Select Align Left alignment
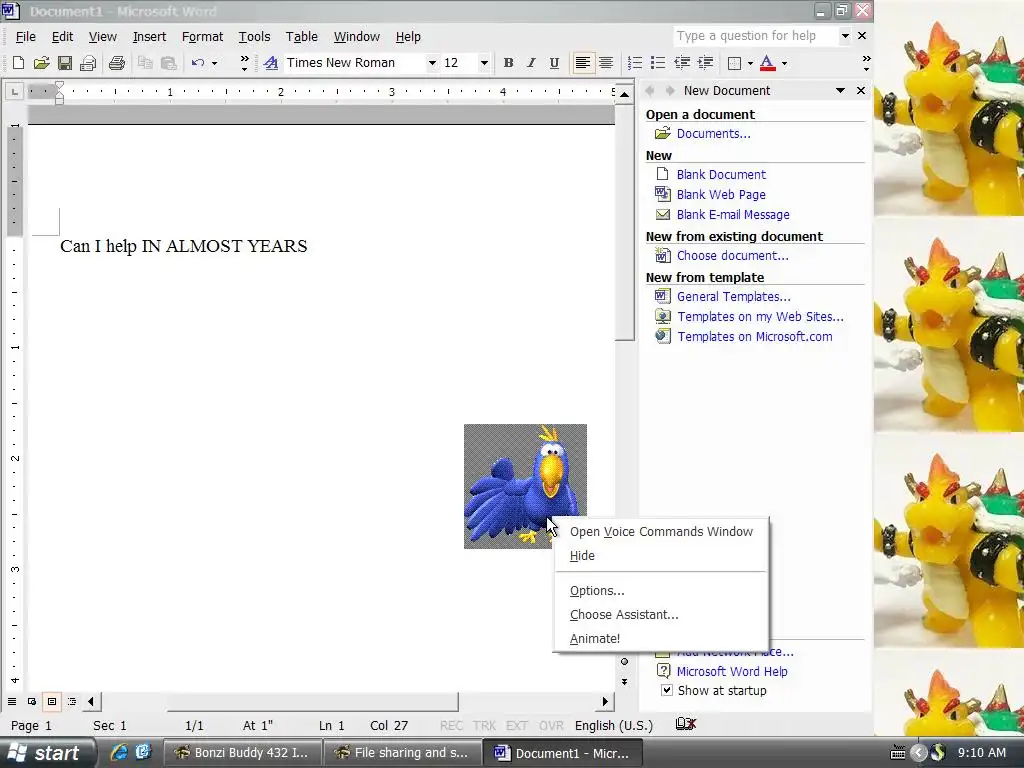 583,63
